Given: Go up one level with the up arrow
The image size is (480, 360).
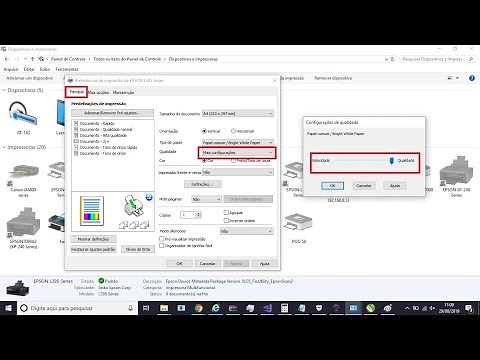Looking at the screenshot, I should (x=32, y=59).
